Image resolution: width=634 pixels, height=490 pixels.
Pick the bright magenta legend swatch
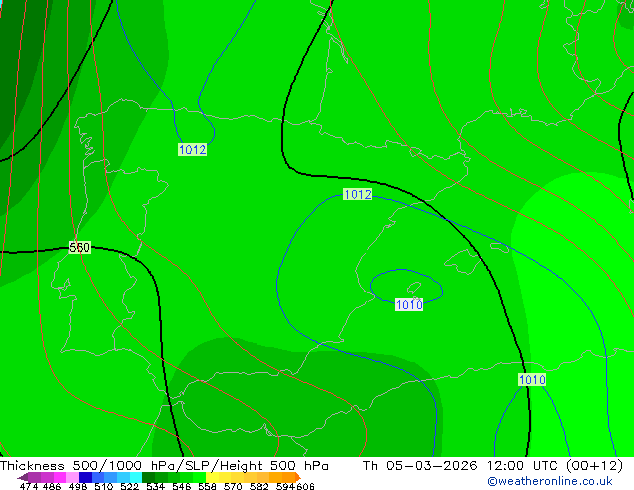coord(60,477)
